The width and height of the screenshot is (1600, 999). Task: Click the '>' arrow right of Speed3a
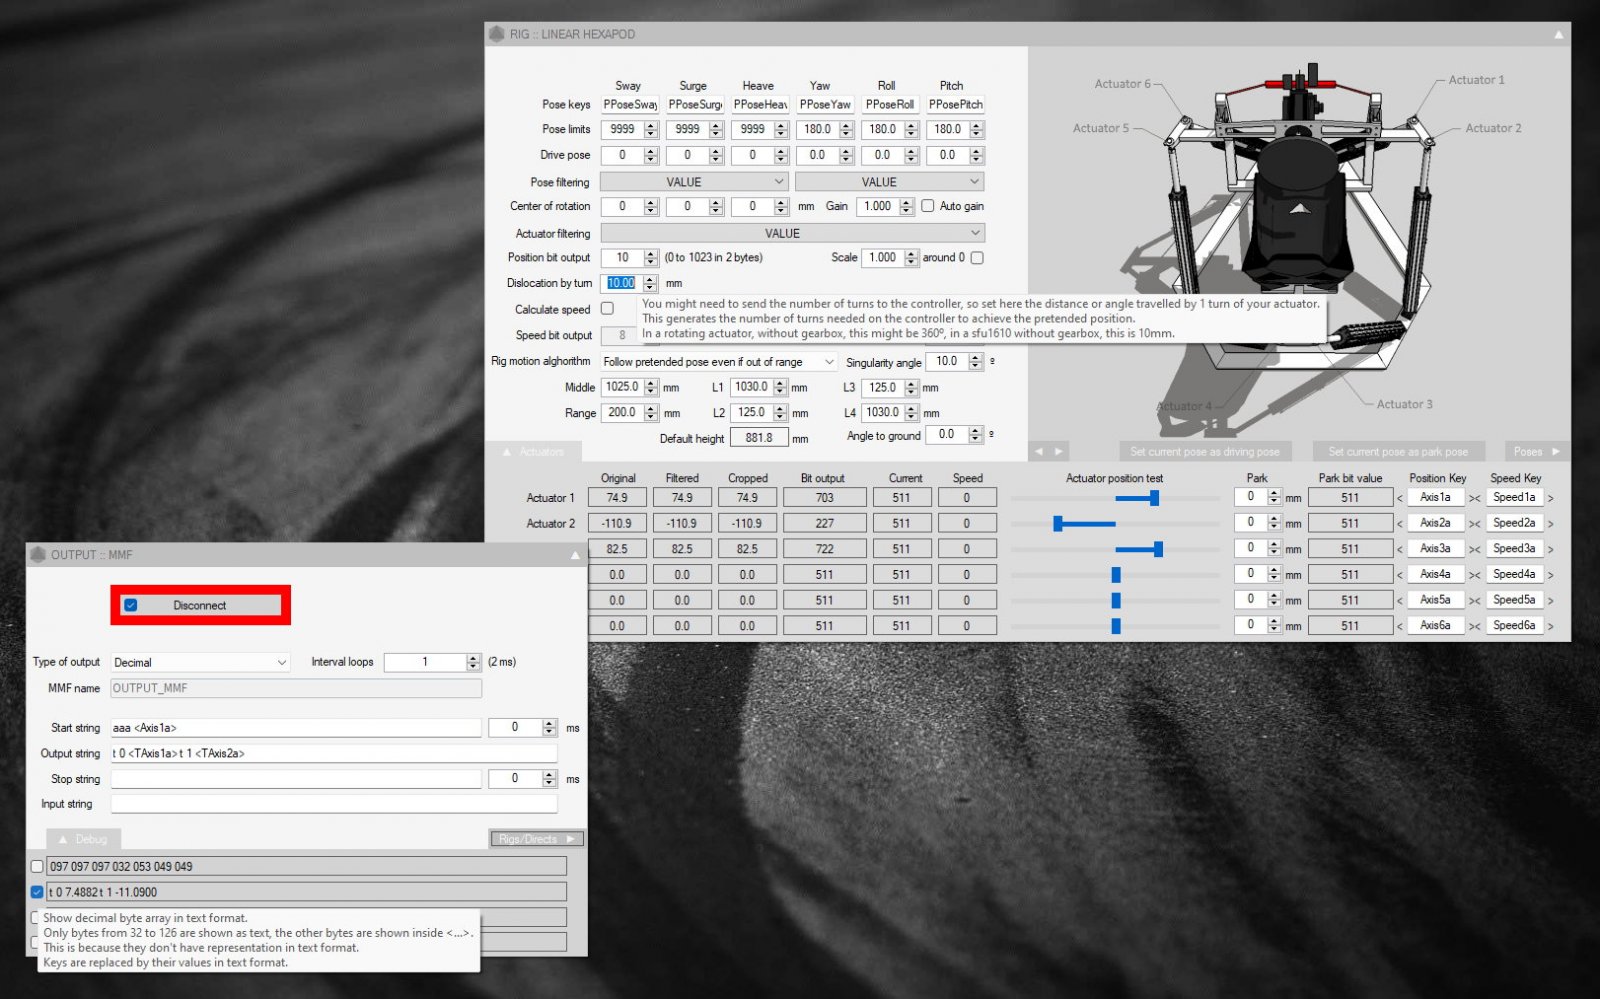click(x=1551, y=549)
